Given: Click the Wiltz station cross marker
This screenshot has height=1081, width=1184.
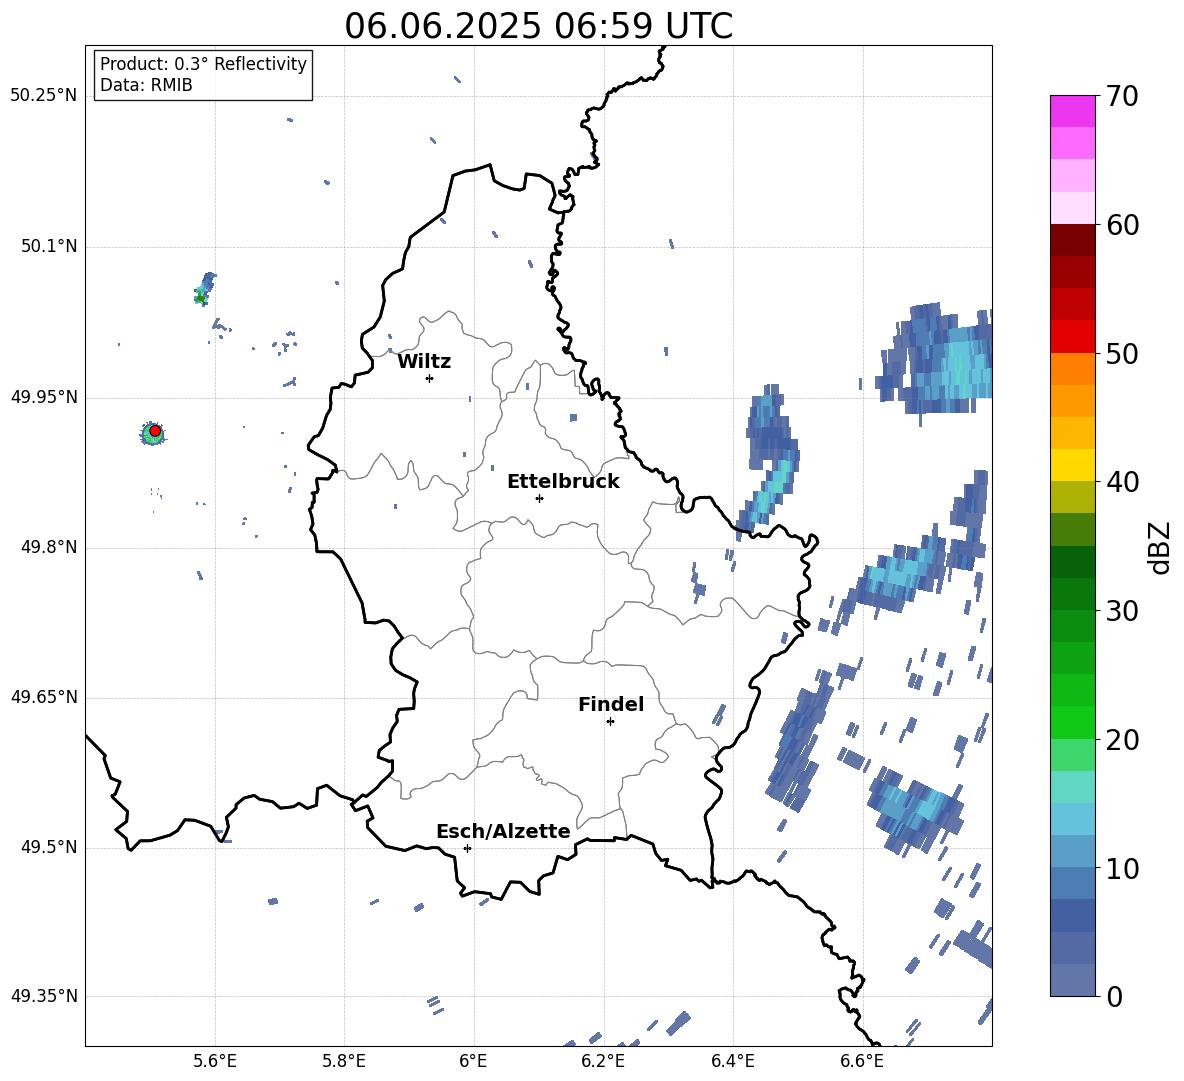Looking at the screenshot, I should point(429,378).
